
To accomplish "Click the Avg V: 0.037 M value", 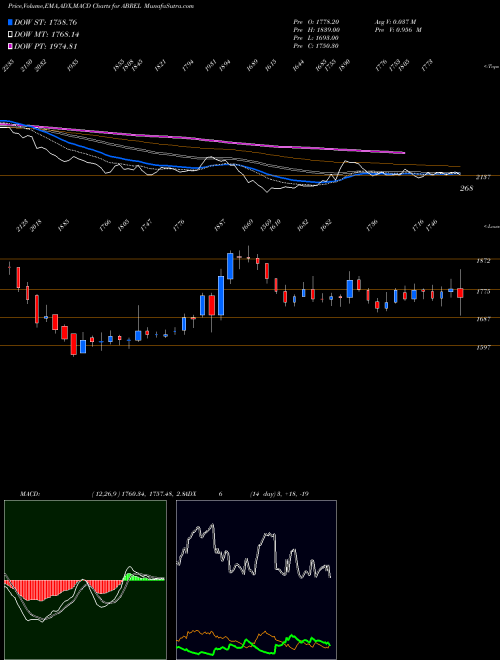I will (x=396, y=21).
